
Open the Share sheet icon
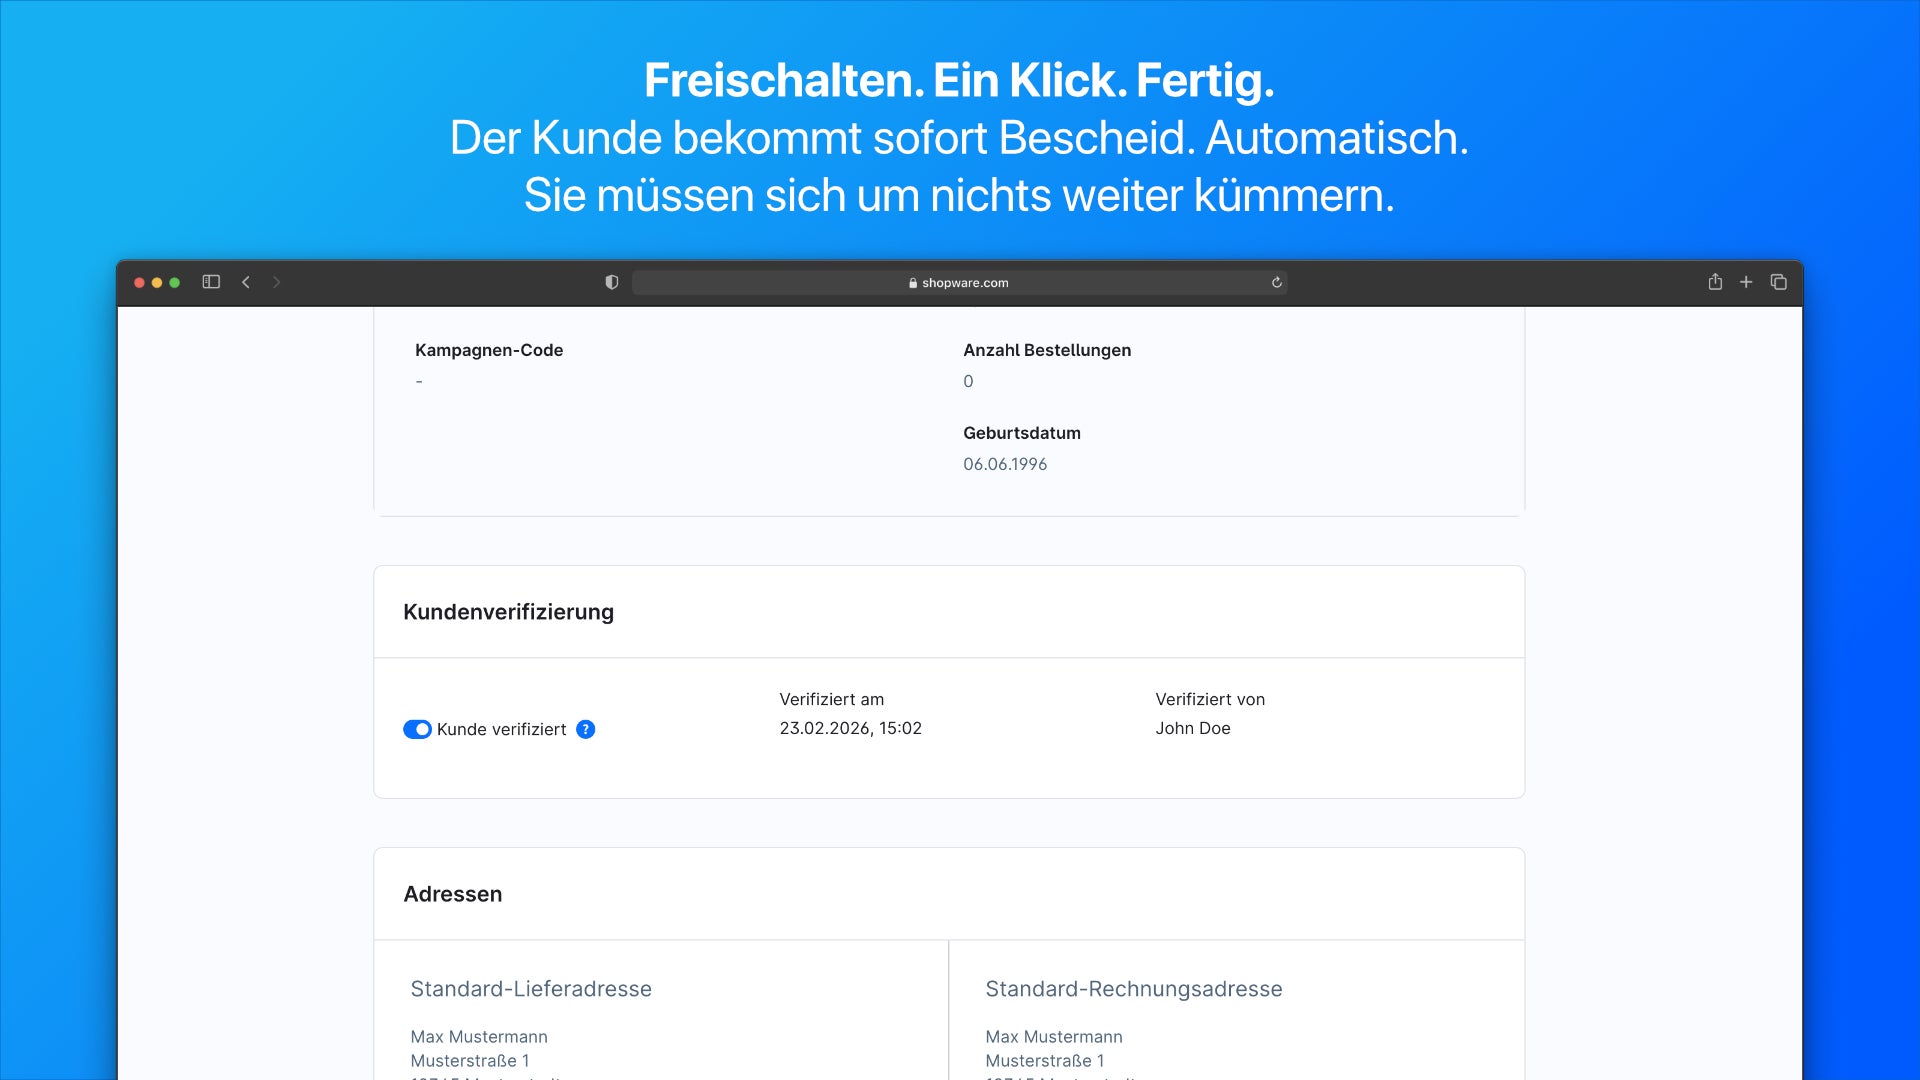pos(1715,282)
